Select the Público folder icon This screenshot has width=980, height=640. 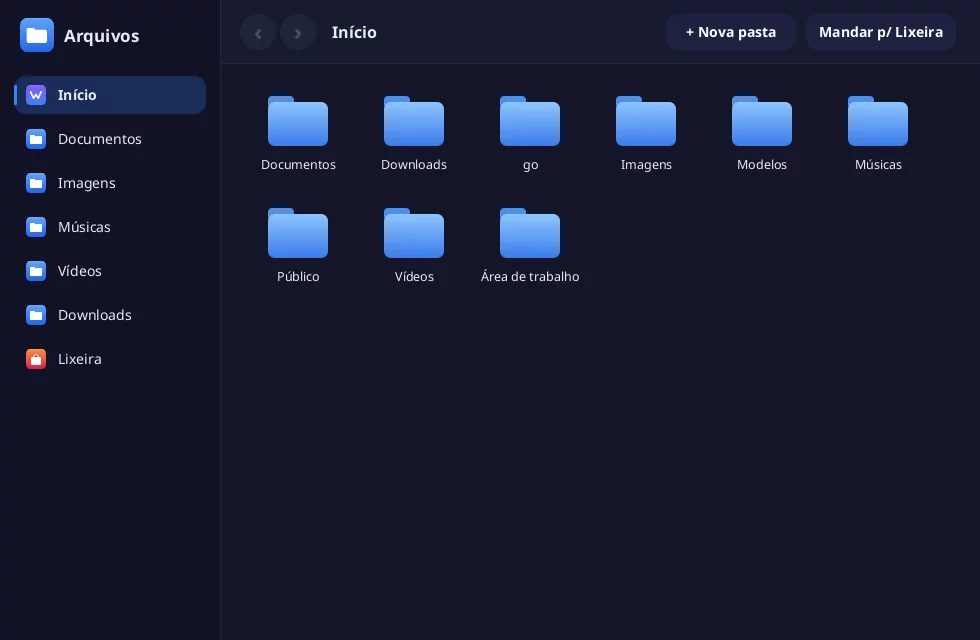[x=298, y=232]
